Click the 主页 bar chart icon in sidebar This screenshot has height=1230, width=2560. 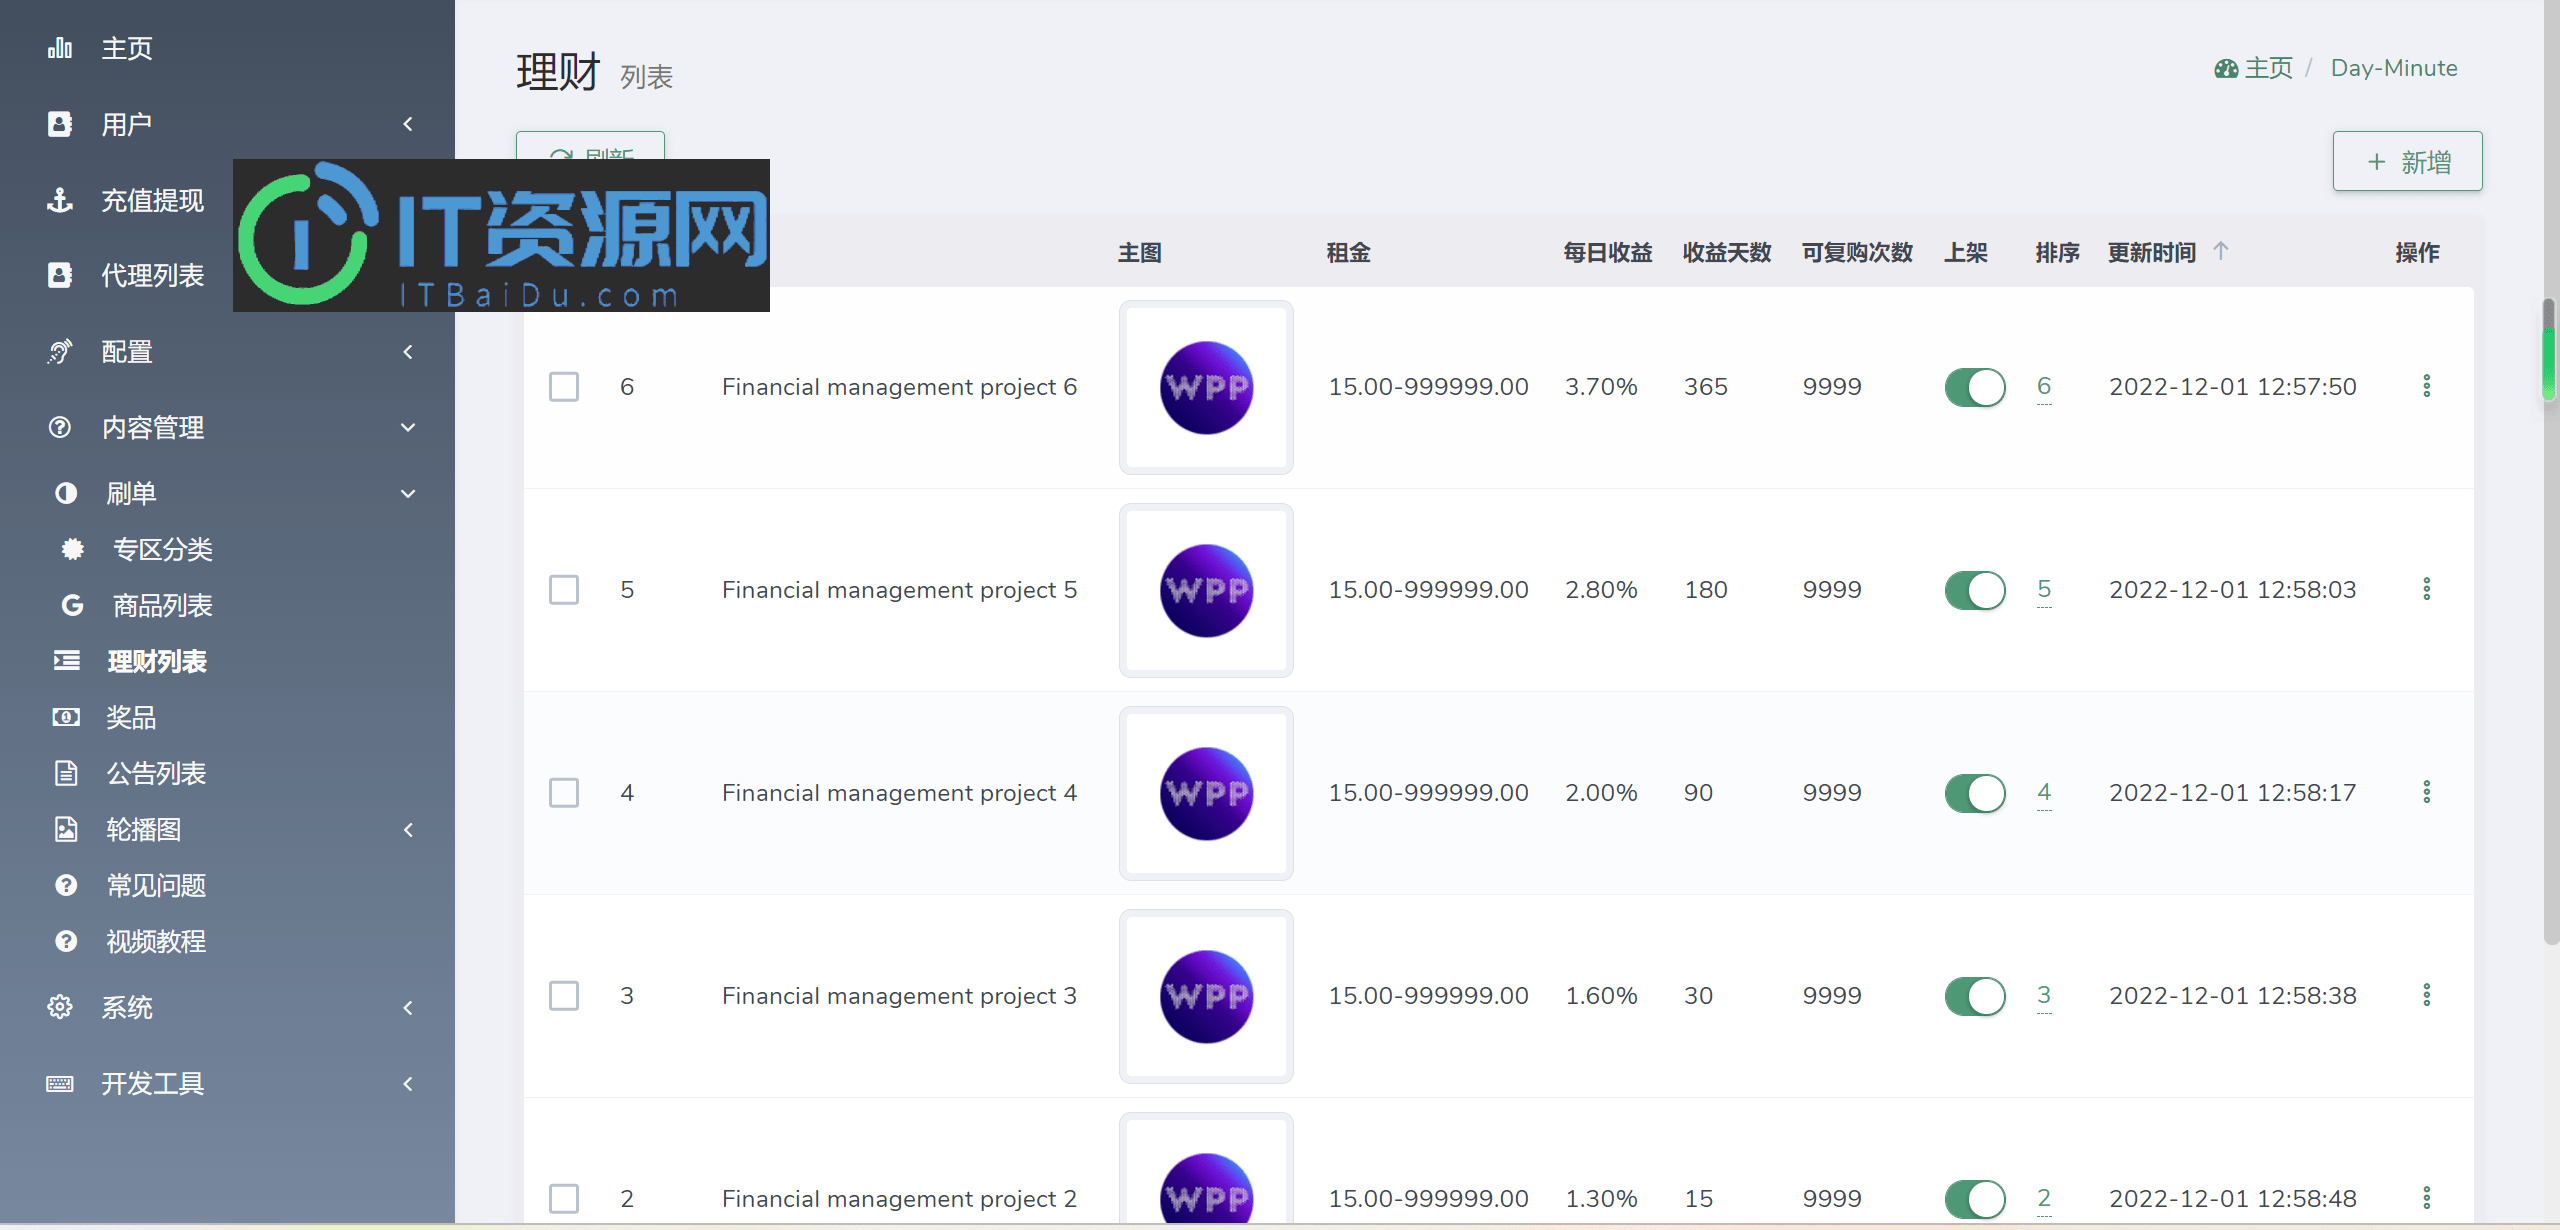[60, 48]
